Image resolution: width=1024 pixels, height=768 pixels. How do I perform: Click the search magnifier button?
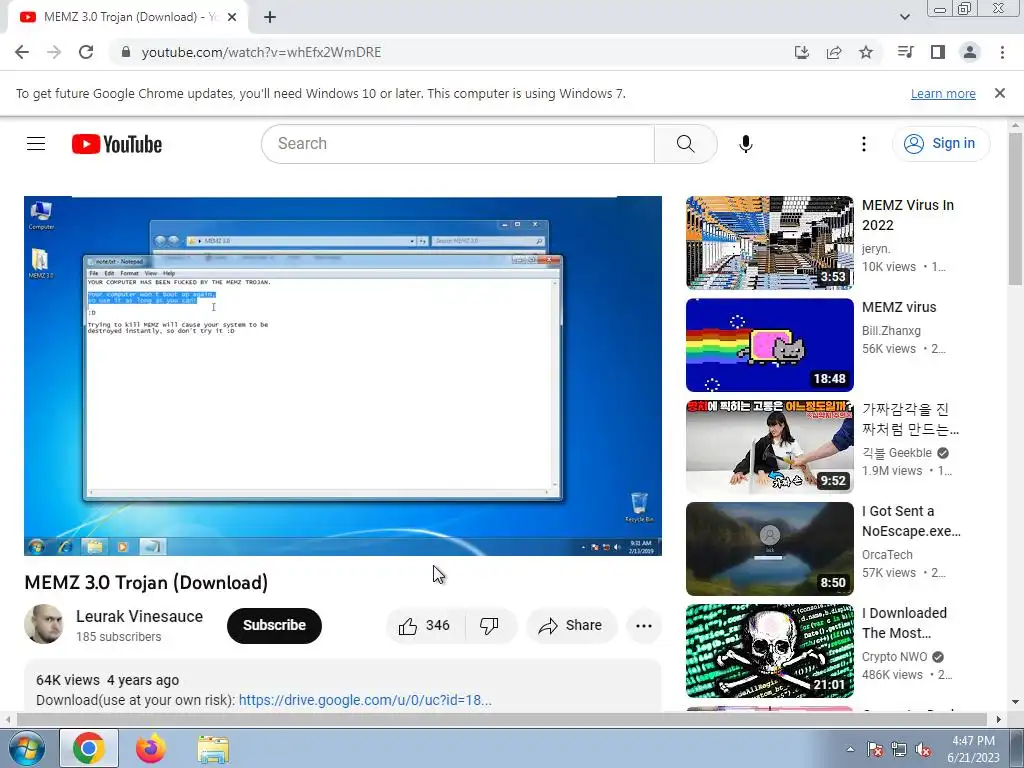click(685, 144)
